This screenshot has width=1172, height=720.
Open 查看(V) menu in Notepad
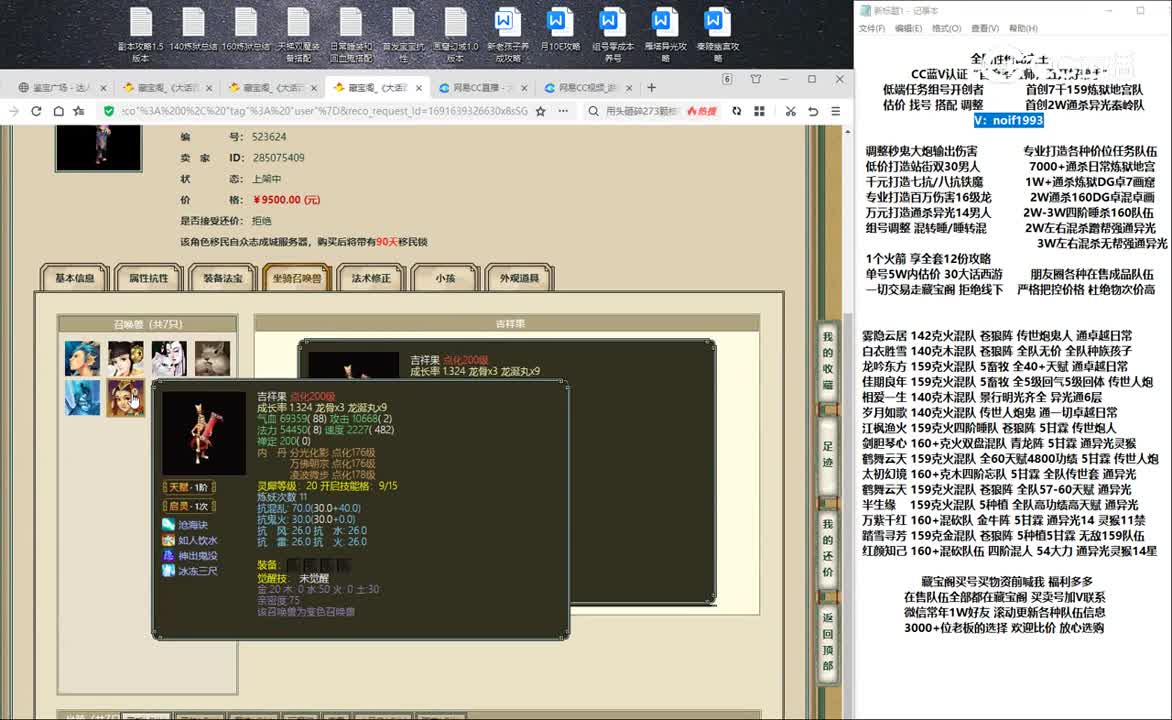[x=985, y=28]
